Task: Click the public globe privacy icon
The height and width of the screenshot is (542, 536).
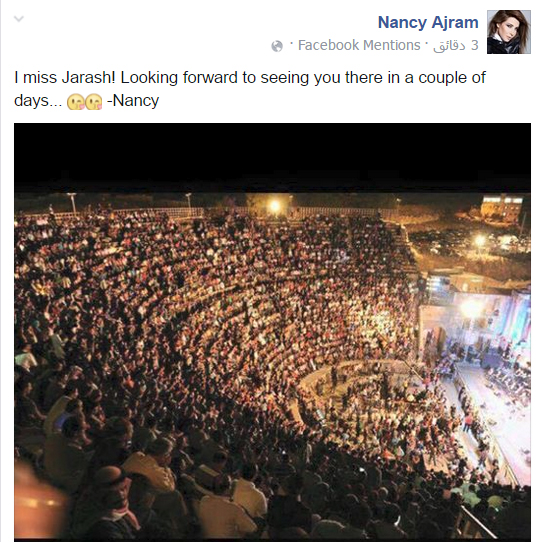Action: (277, 46)
